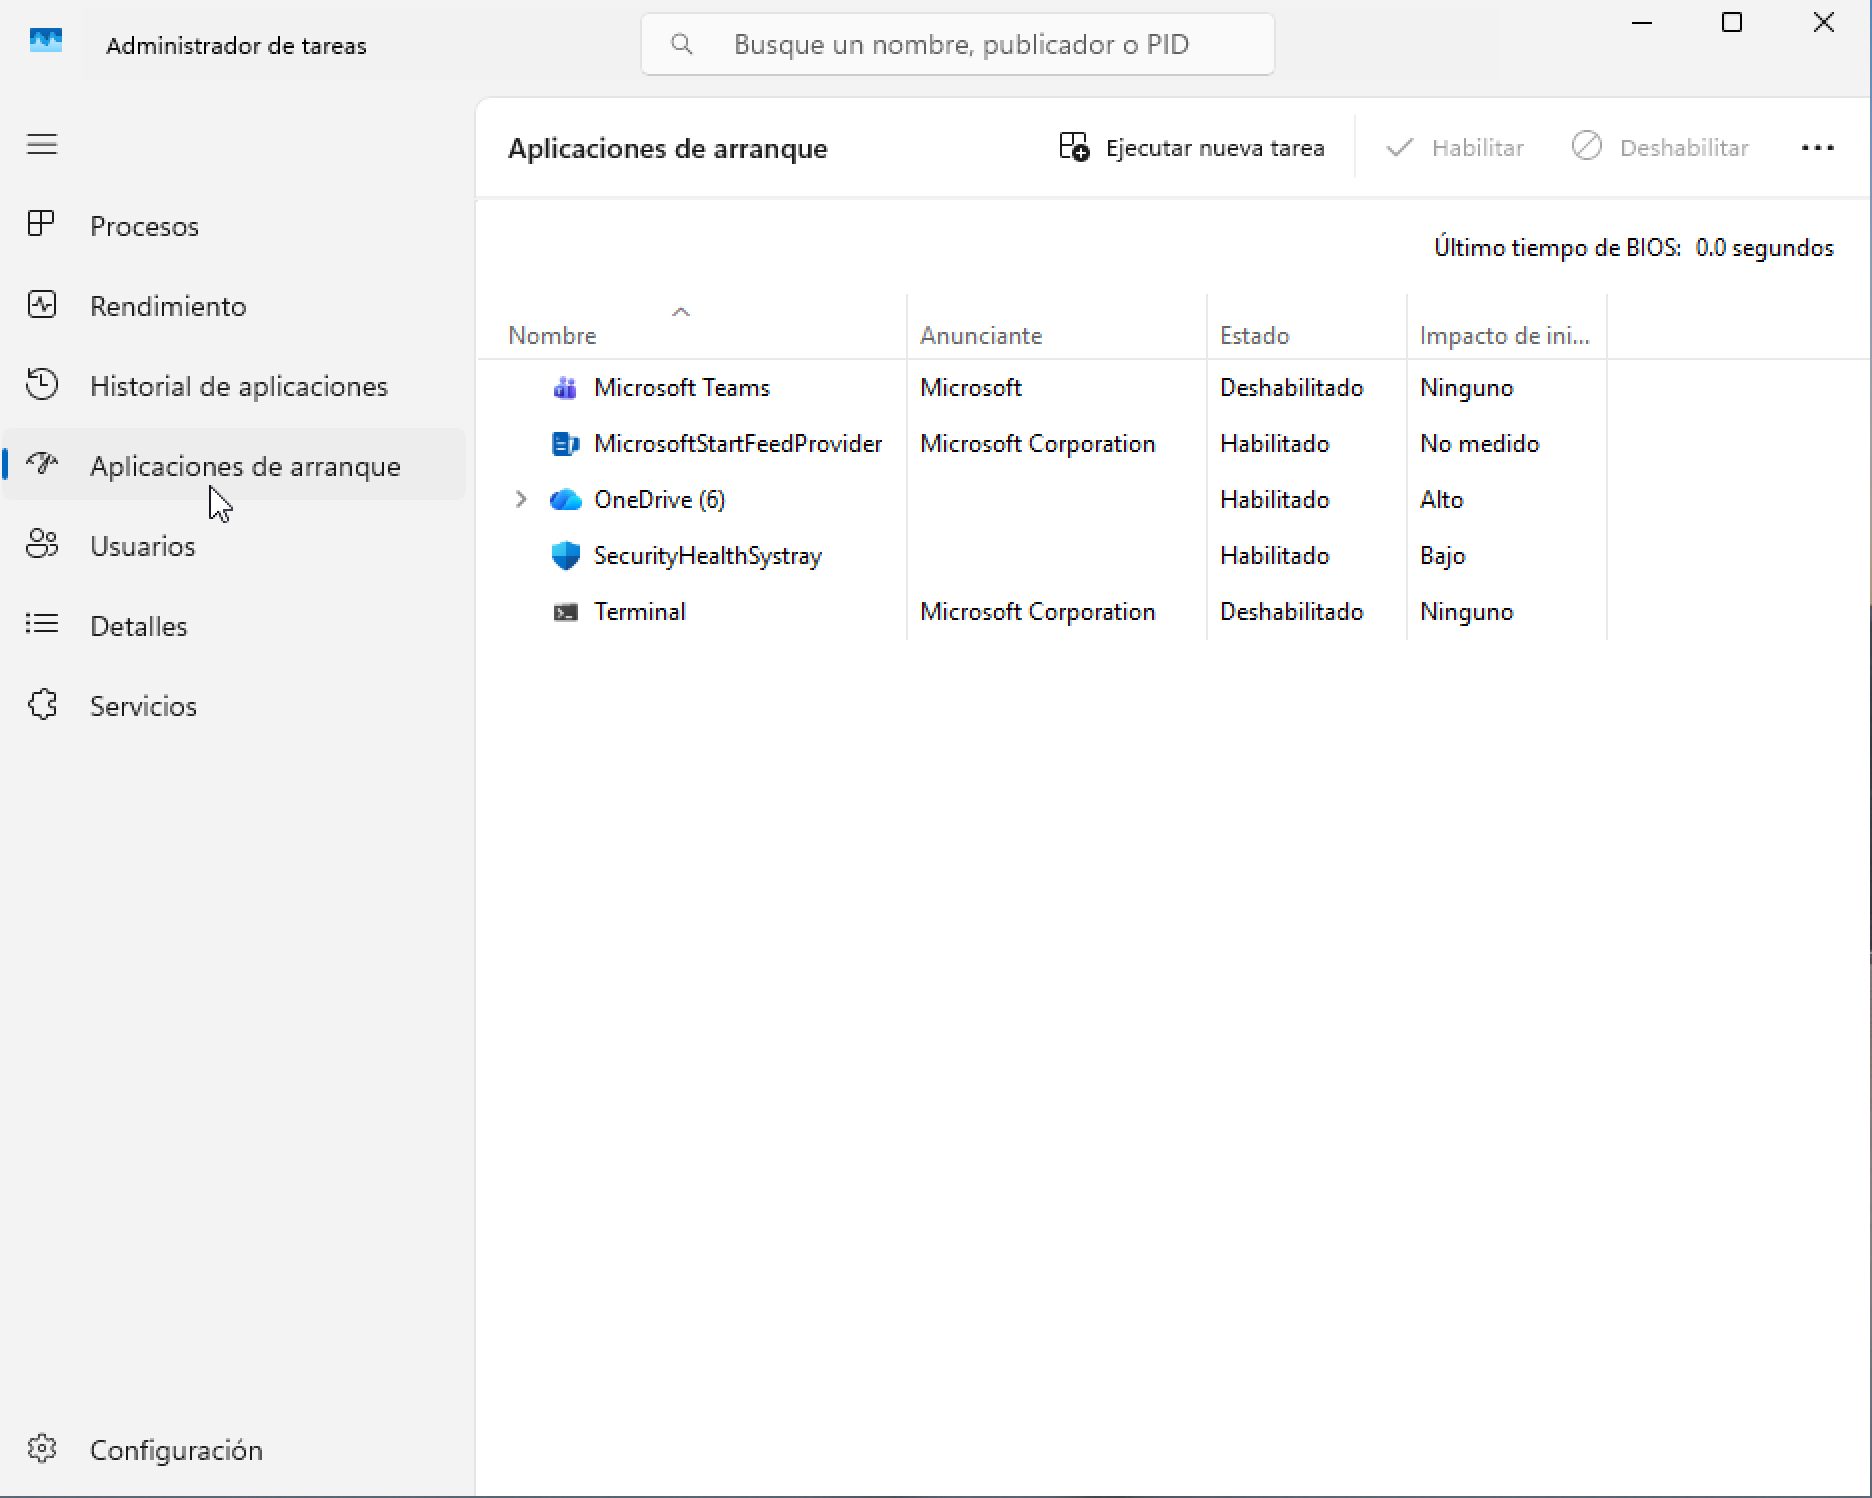Click the Terminal app icon

pyautogui.click(x=566, y=612)
